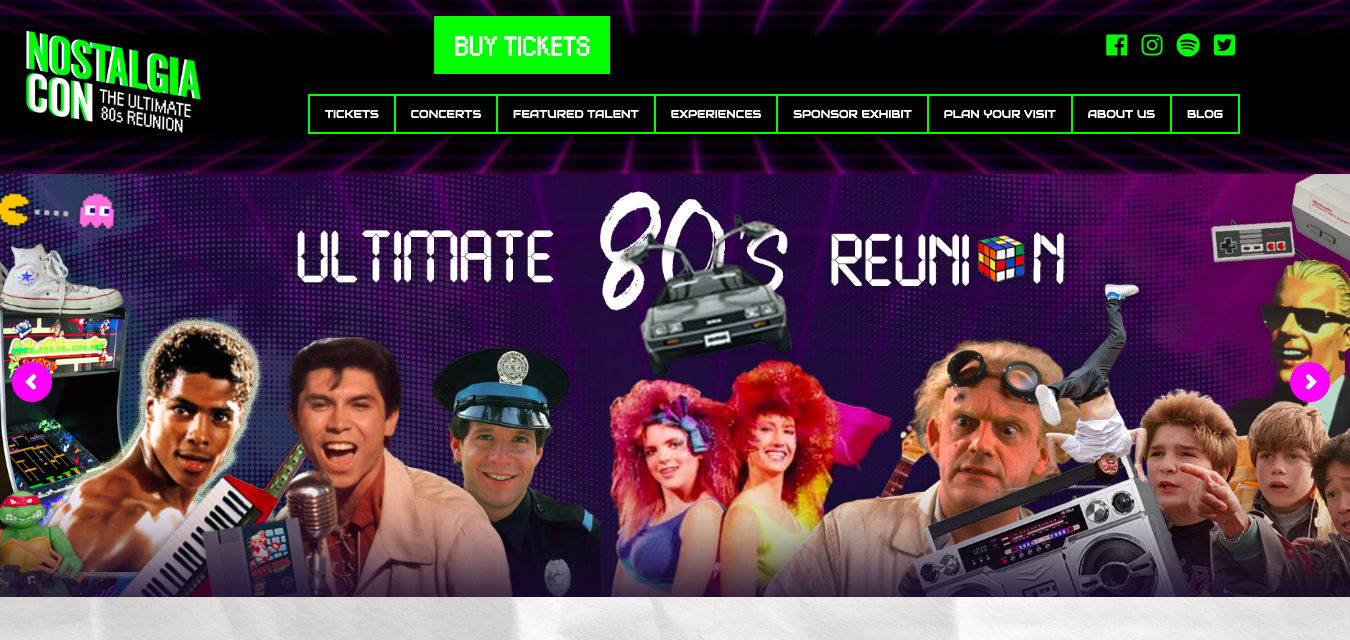Open the Twitter social icon
Viewport: 1350px width, 640px height.
coord(1224,45)
